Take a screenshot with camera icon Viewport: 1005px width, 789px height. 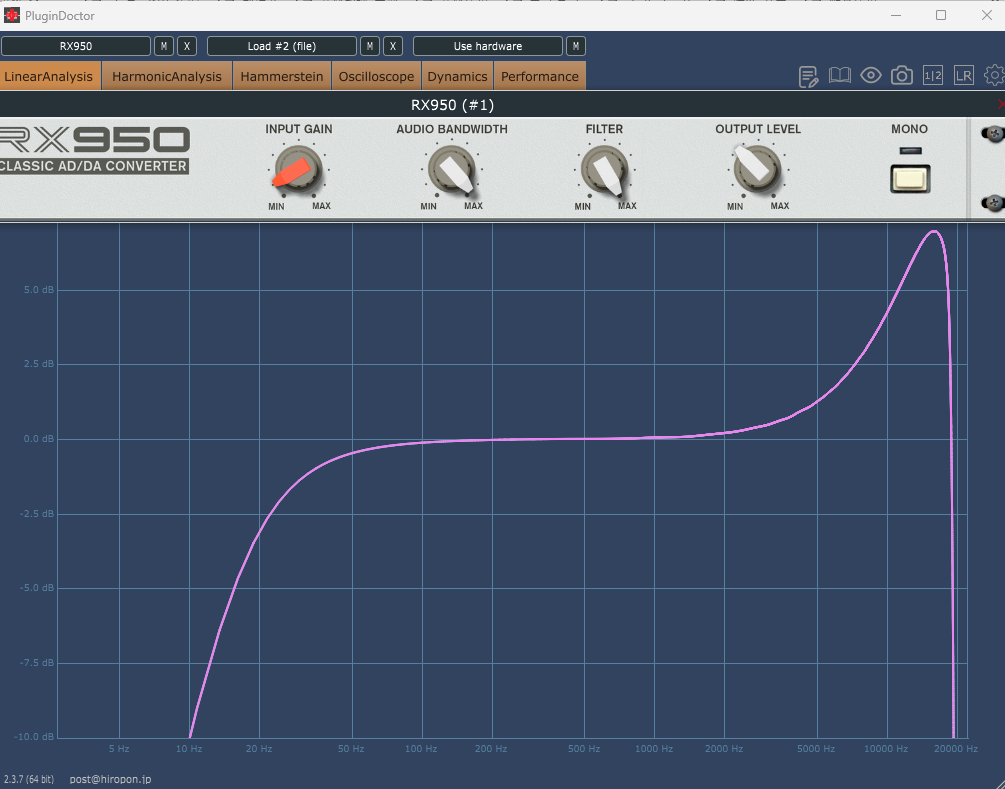click(902, 76)
